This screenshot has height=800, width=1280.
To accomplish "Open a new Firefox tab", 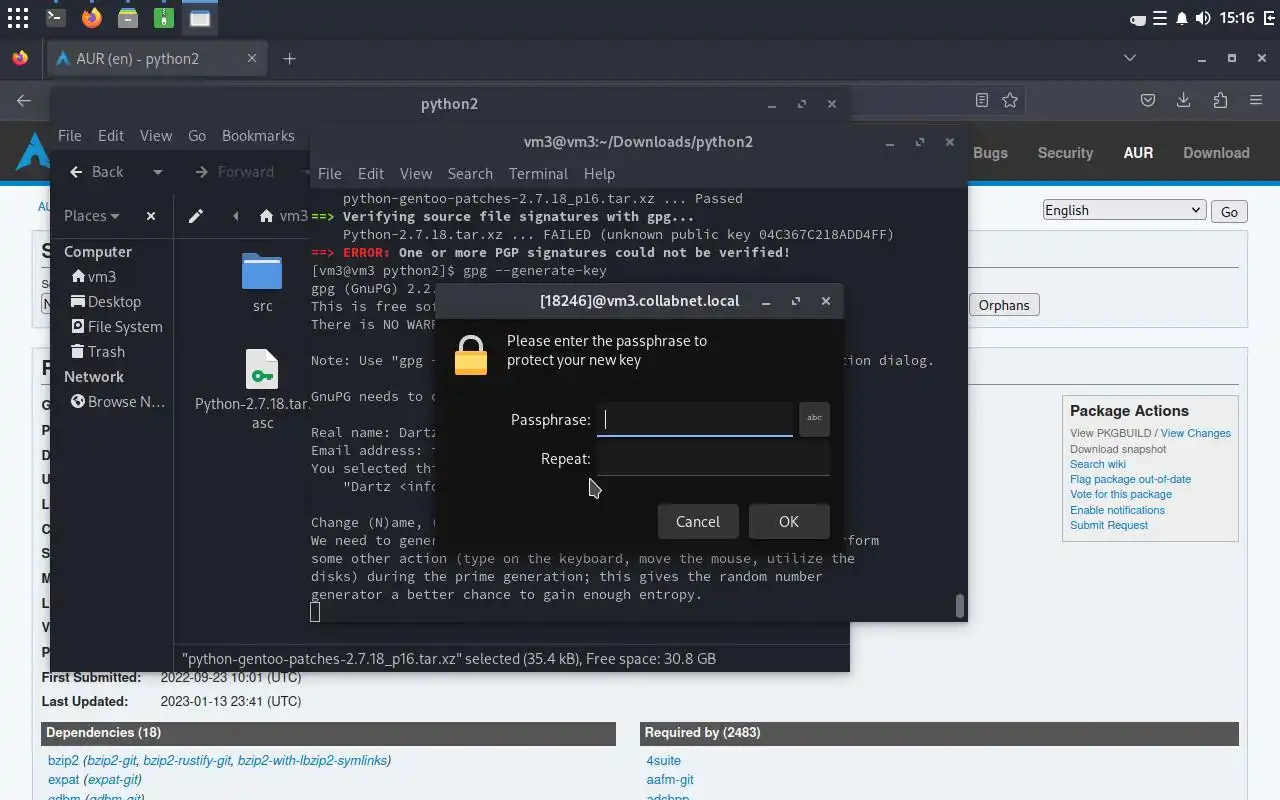I will (289, 58).
